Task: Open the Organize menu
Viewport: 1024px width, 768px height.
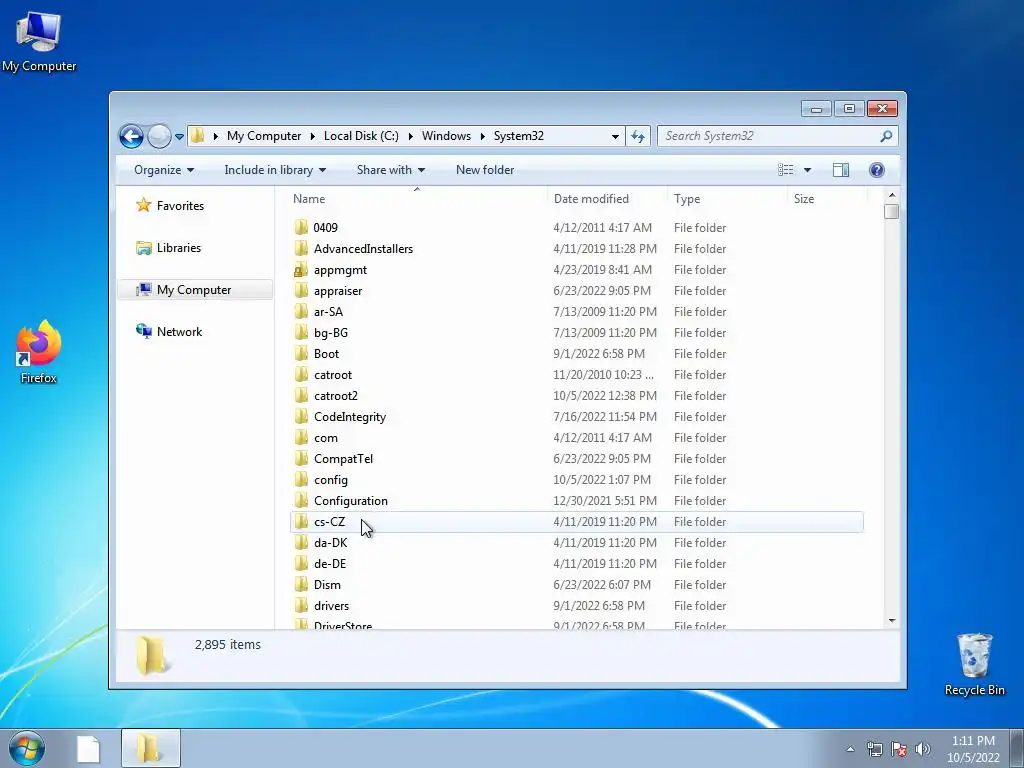Action: [164, 170]
